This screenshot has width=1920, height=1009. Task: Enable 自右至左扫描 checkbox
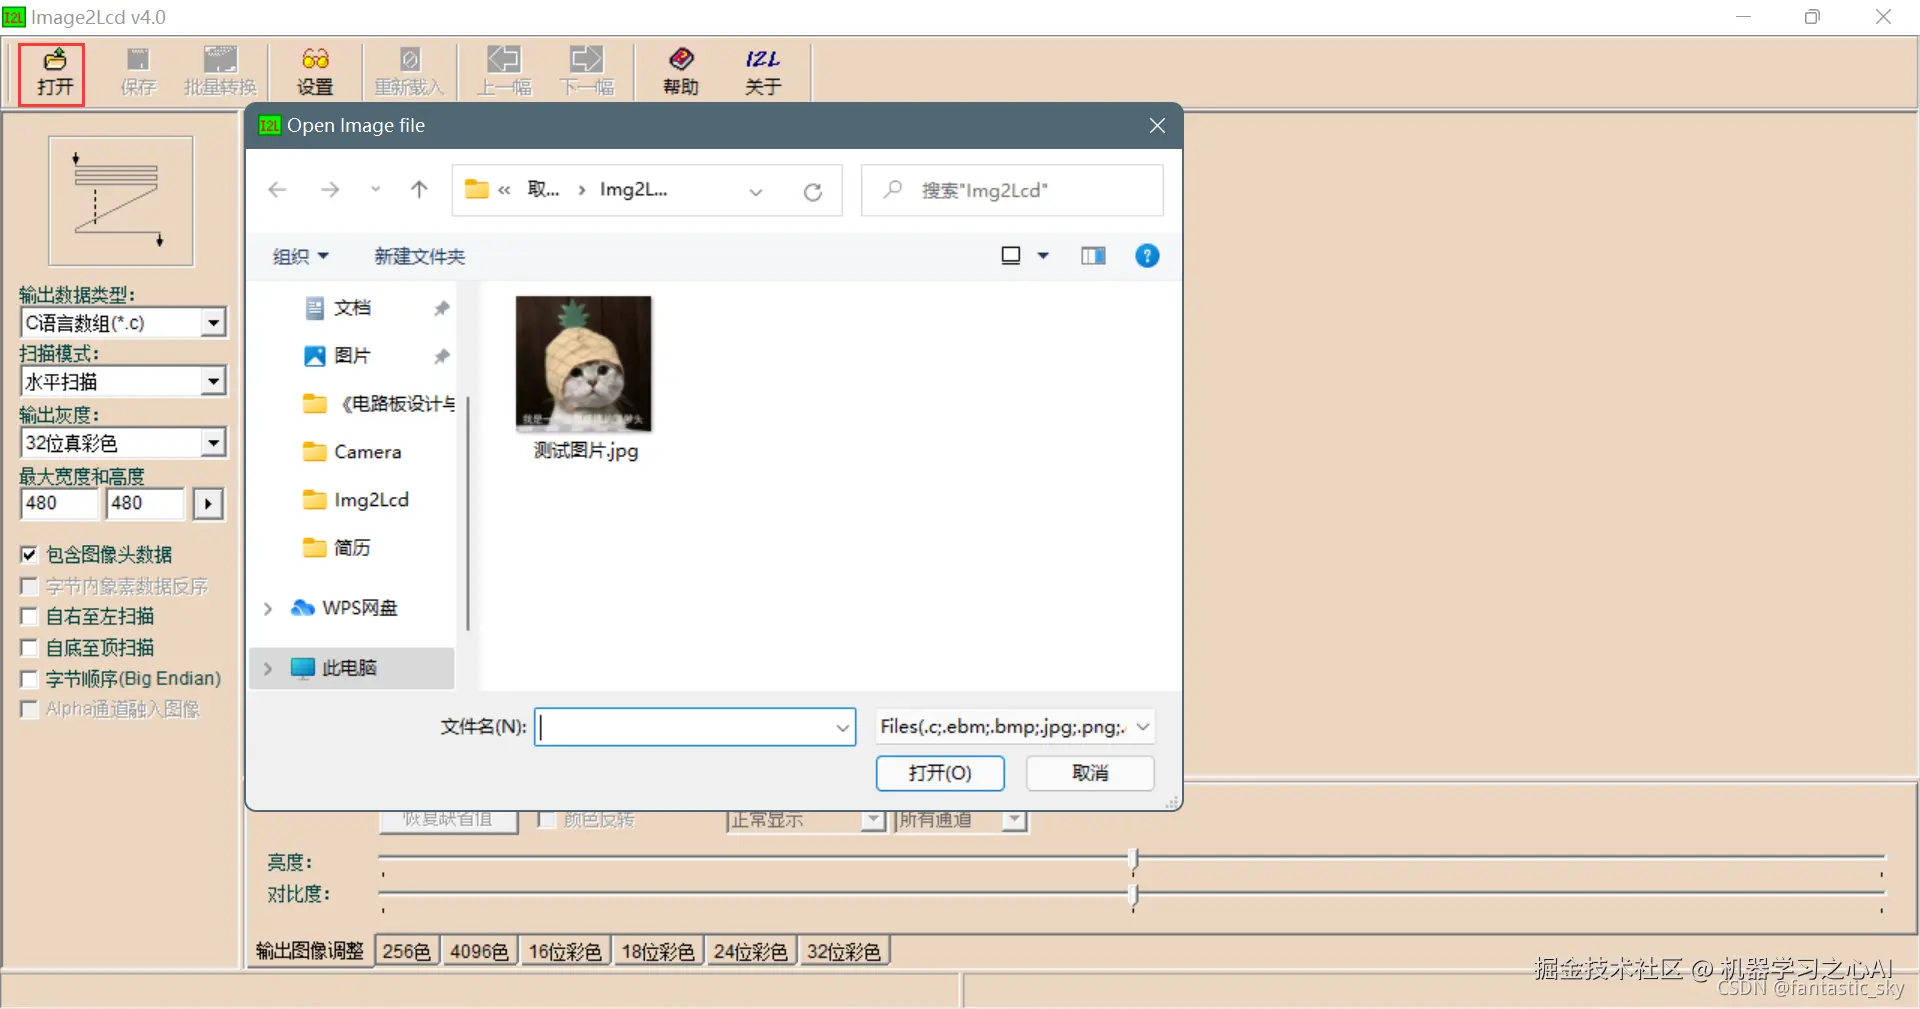coord(29,617)
